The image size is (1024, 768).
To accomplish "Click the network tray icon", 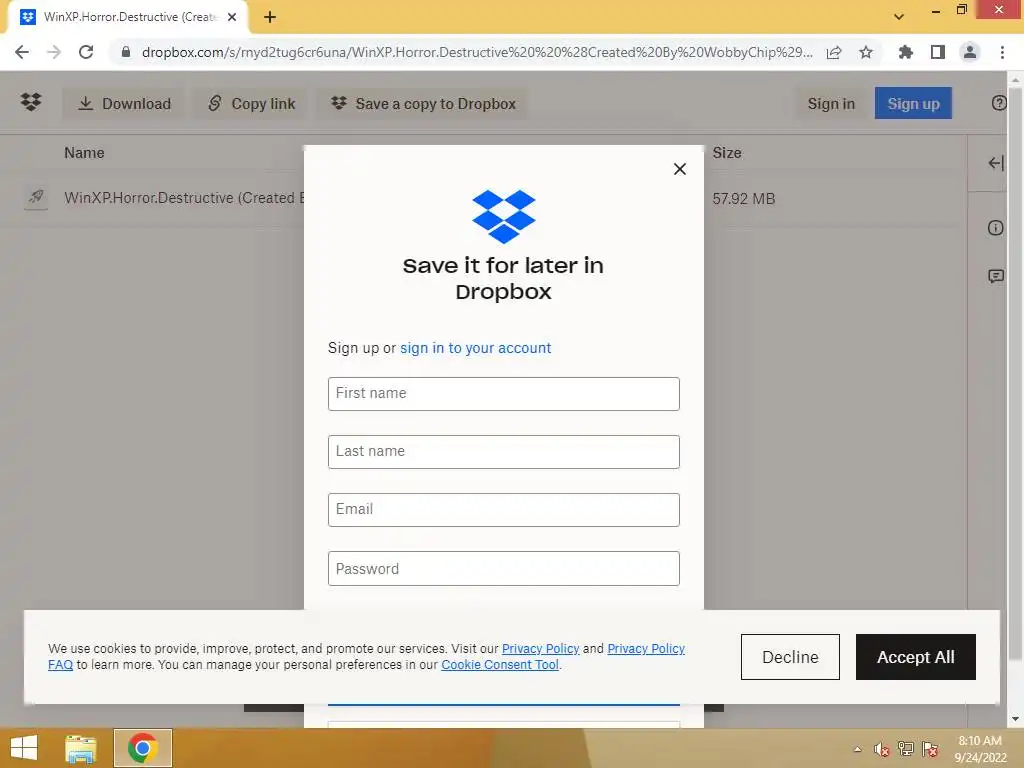I will pos(906,748).
